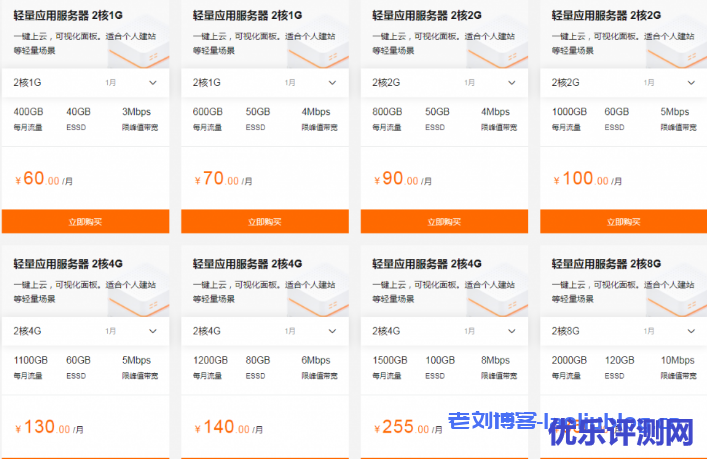Select the 2核1G spec field with 400GB traffic
This screenshot has width=707, height=459.
pos(85,83)
